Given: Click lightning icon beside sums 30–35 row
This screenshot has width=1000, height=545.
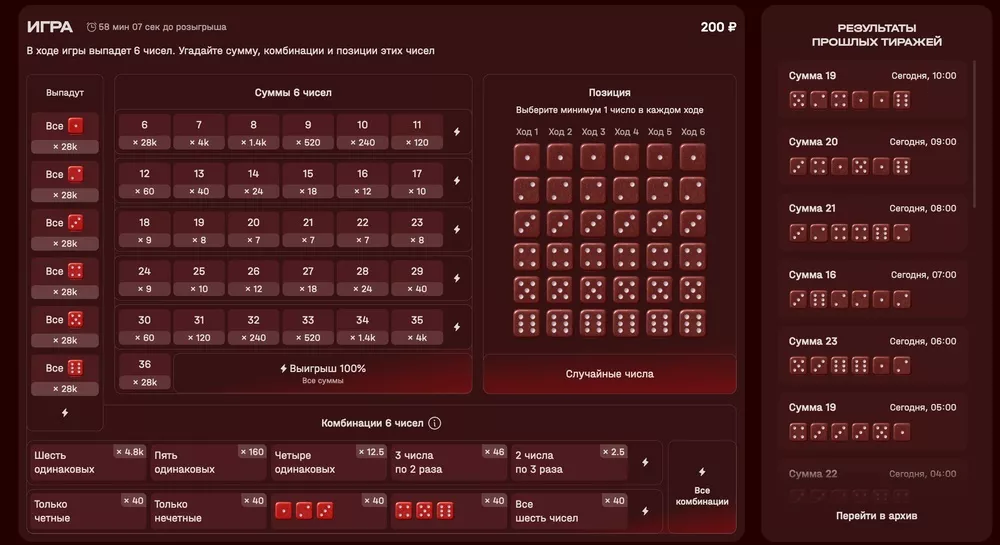Looking at the screenshot, I should 457,327.
